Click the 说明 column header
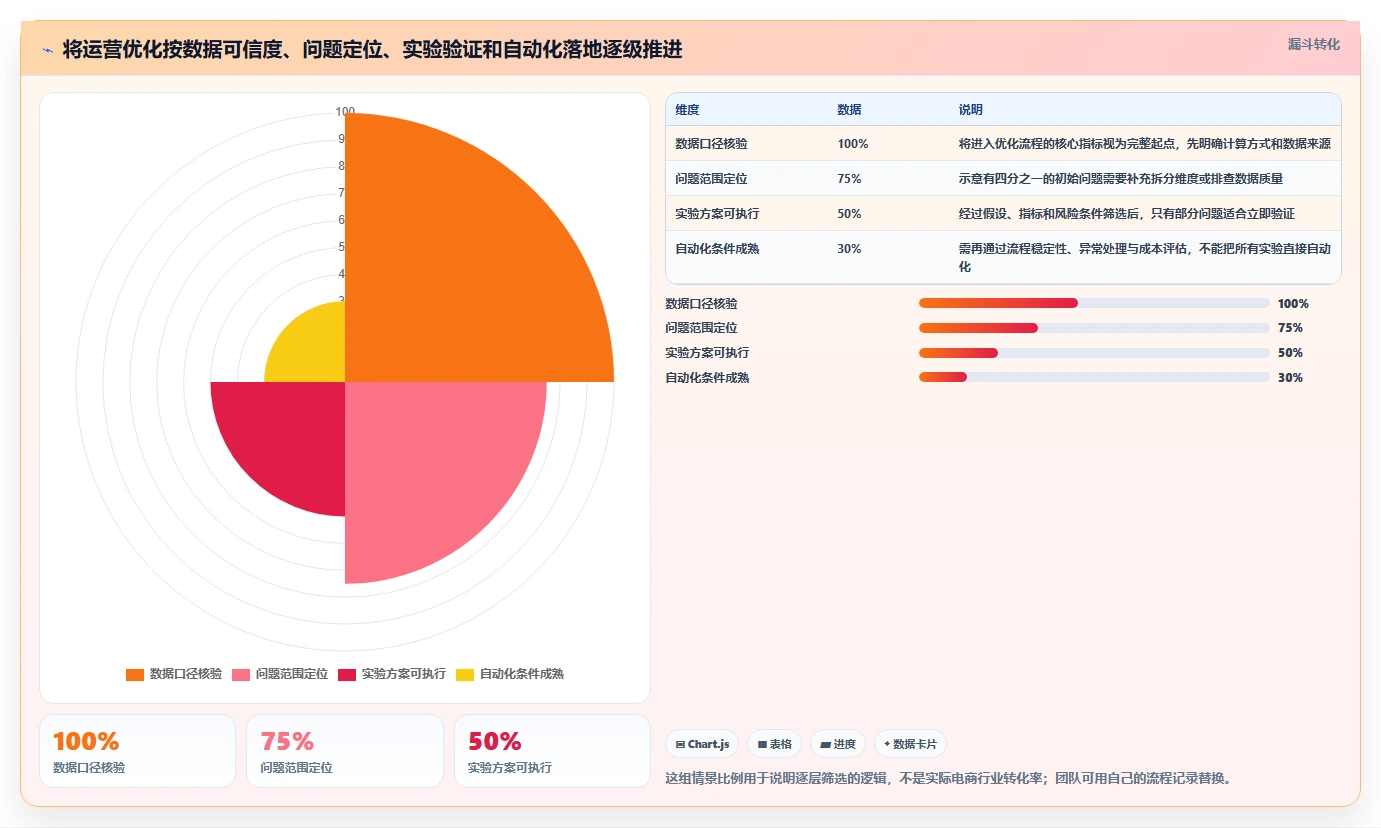The height and width of the screenshot is (828, 1381). click(971, 110)
